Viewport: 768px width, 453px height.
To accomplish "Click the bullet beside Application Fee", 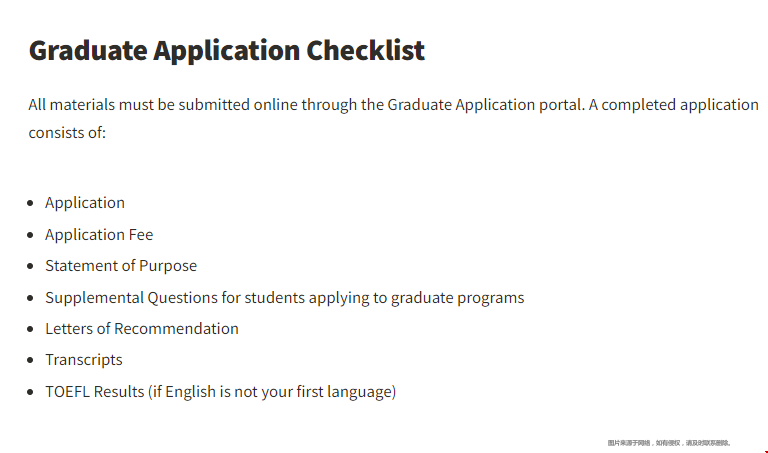I will click(x=30, y=235).
